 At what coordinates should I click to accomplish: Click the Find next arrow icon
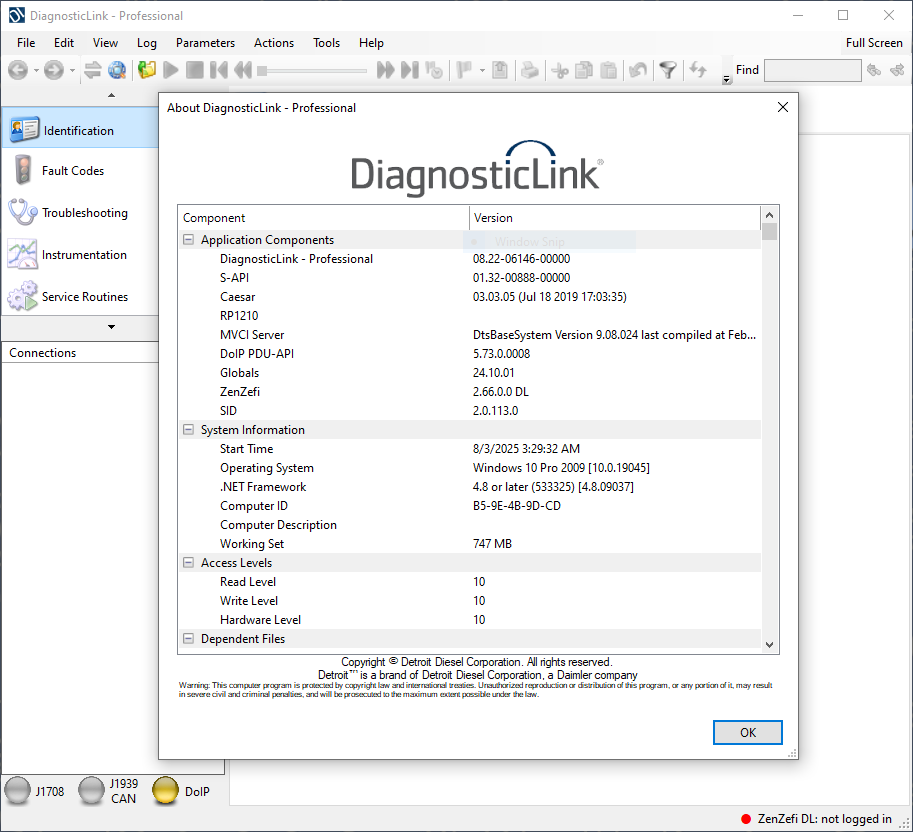click(x=897, y=70)
